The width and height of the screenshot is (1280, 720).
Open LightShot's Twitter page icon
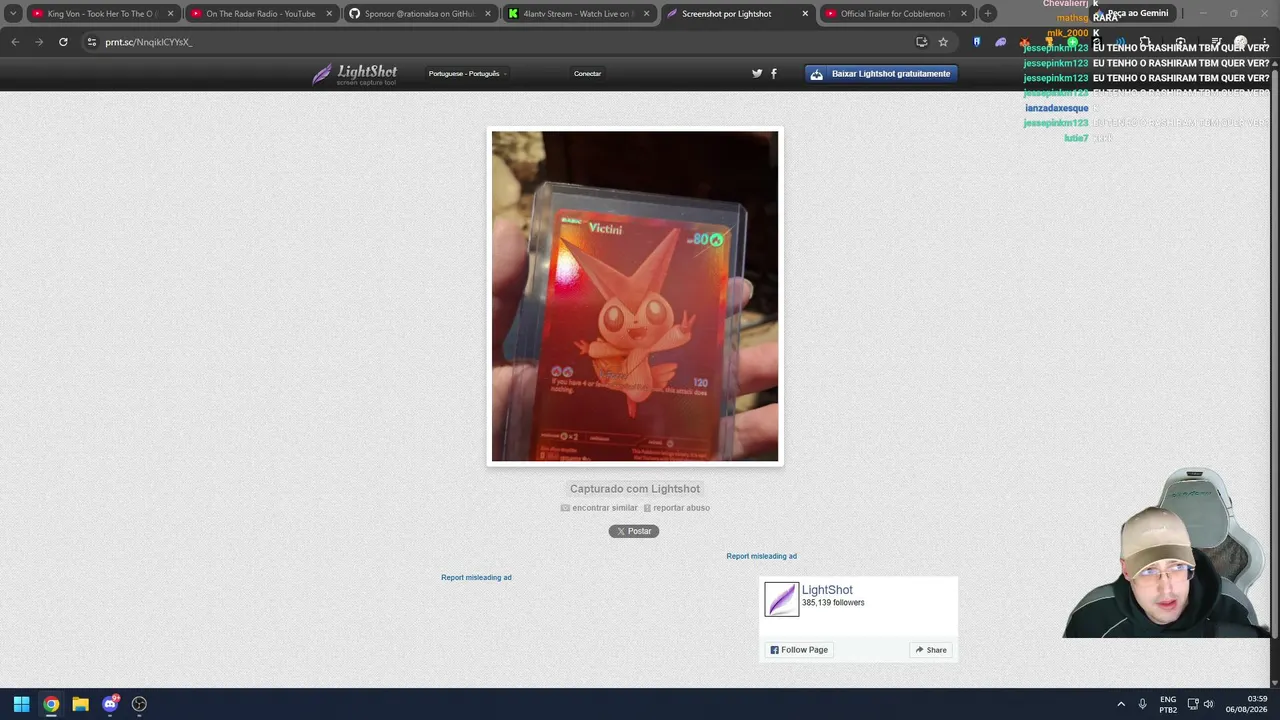pos(757,73)
